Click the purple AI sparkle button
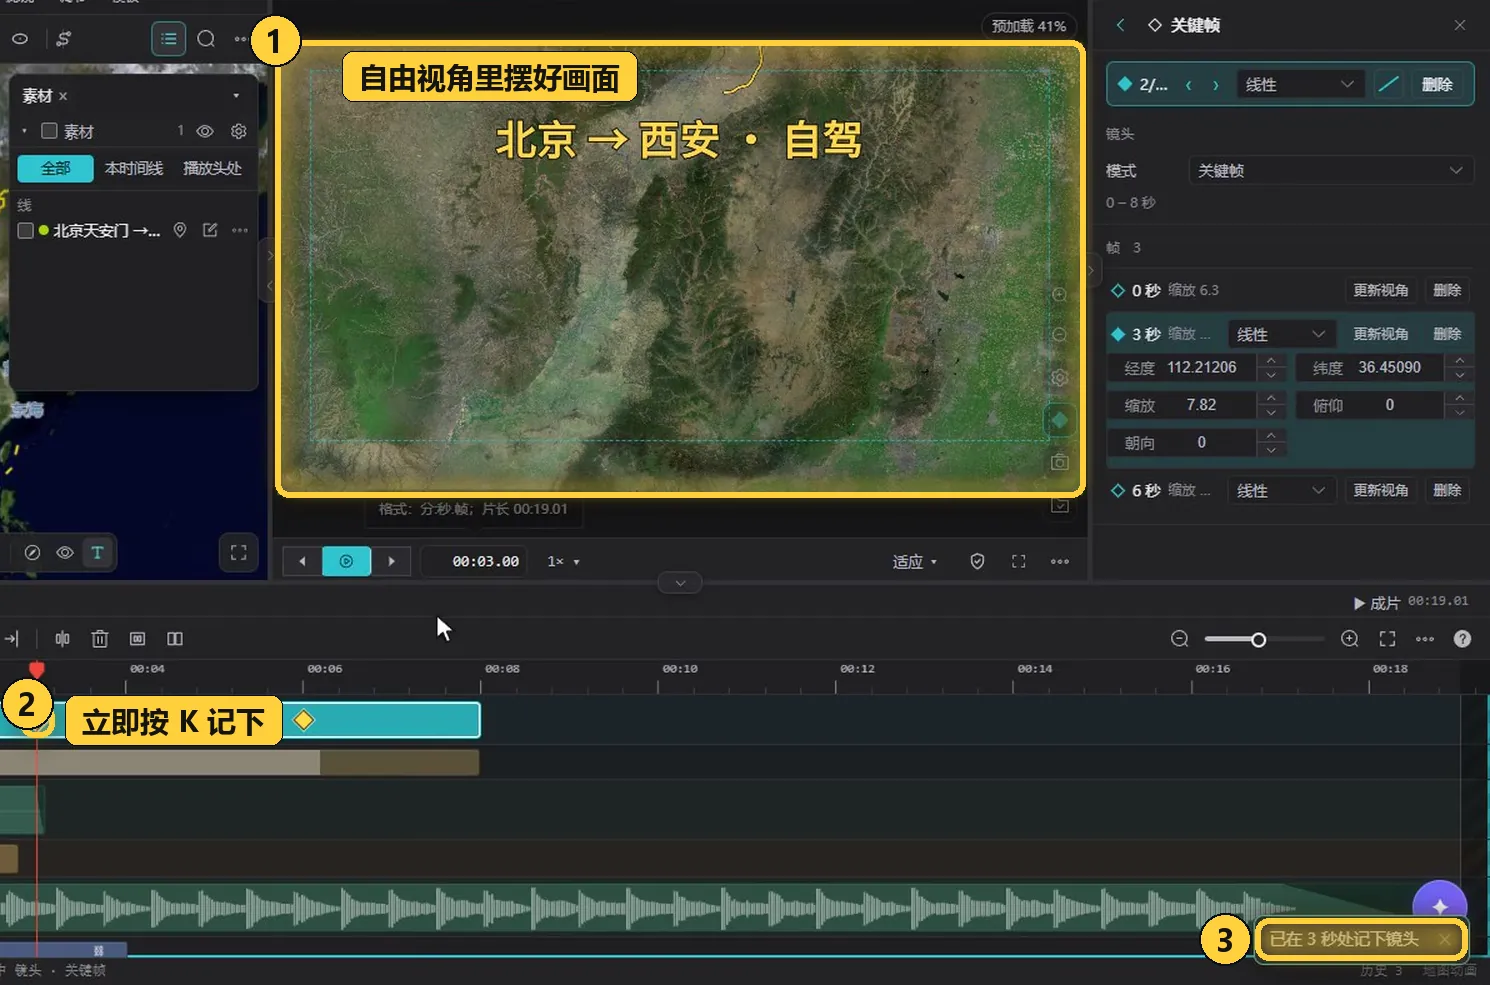 click(x=1440, y=905)
